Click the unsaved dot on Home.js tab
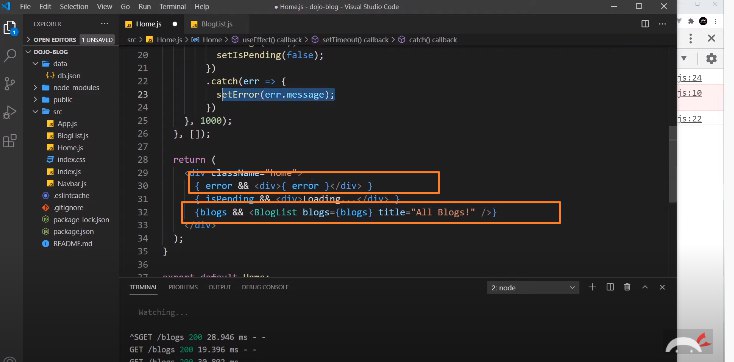 [175, 24]
